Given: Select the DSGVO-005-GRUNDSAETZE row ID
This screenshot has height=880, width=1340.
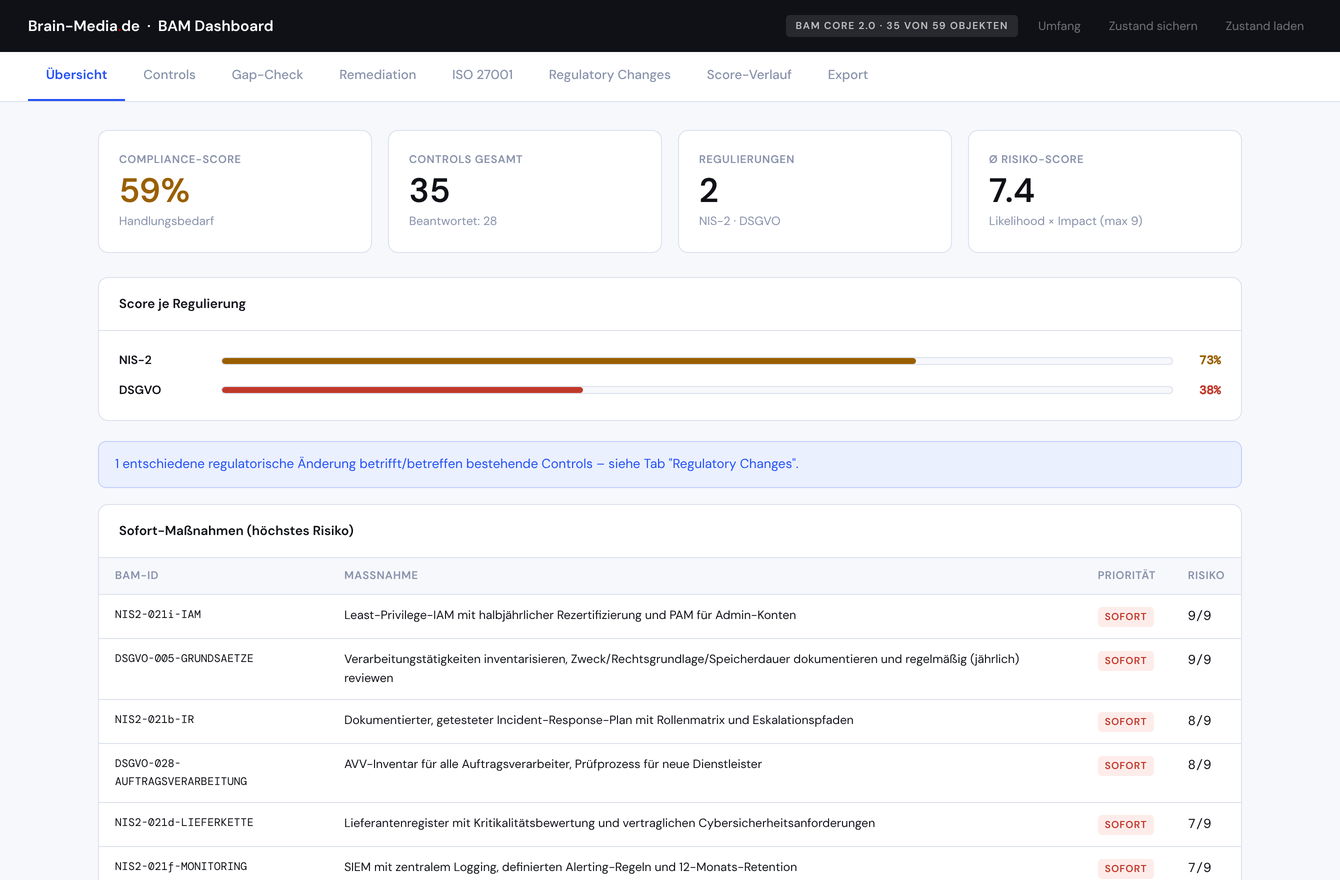Looking at the screenshot, I should click(184, 658).
